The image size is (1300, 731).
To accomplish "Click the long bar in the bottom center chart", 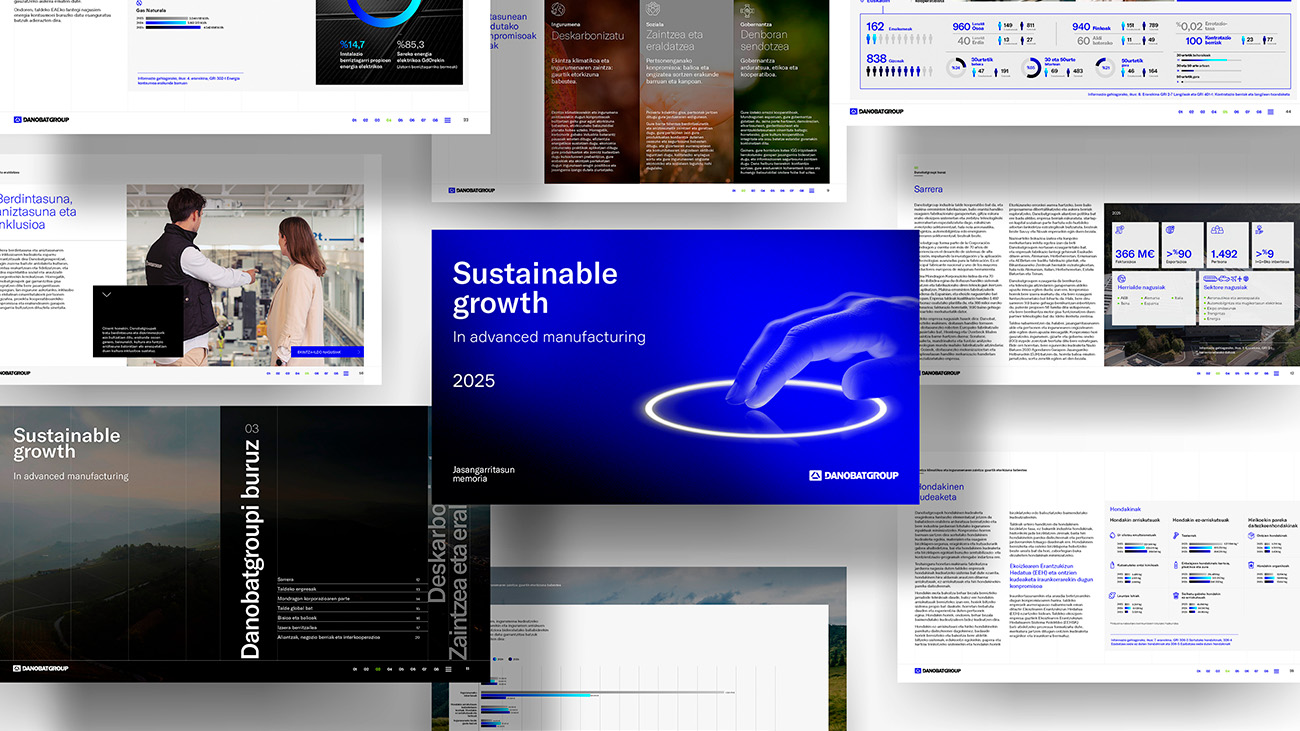I will click(x=600, y=692).
